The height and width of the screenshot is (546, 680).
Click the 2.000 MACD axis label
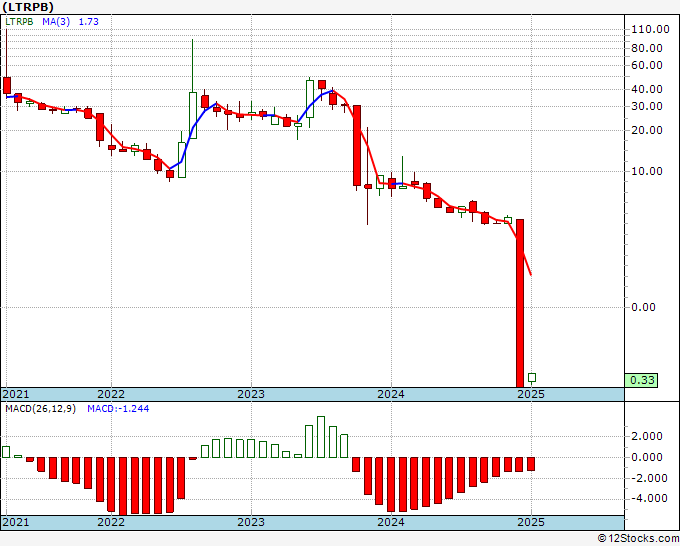647,436
